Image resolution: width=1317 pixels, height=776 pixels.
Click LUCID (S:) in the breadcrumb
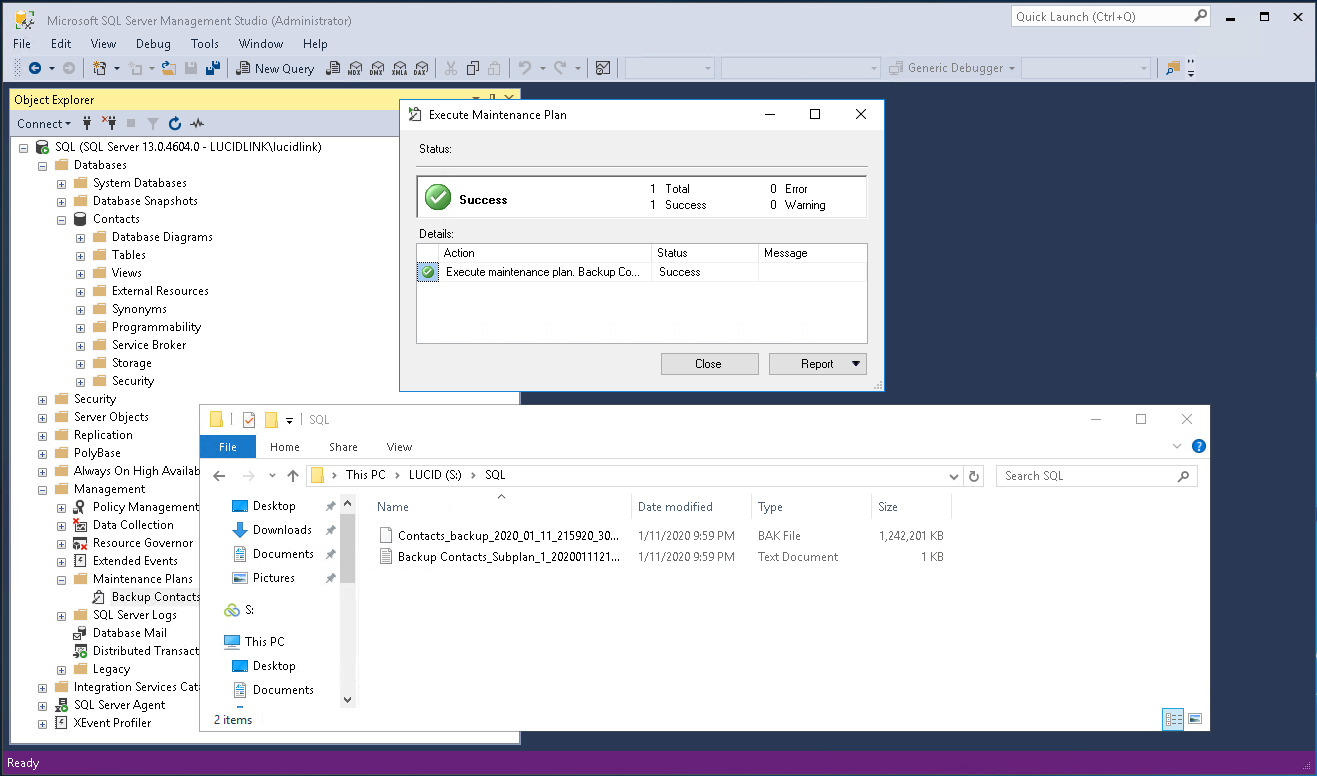[435, 476]
